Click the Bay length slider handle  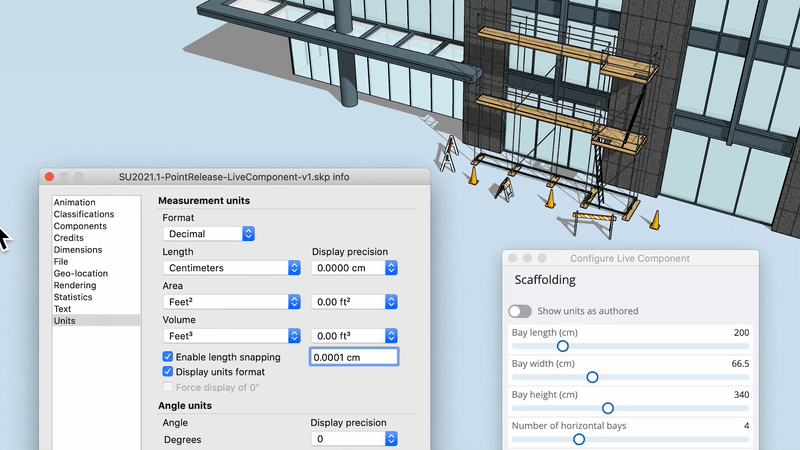[x=562, y=346]
